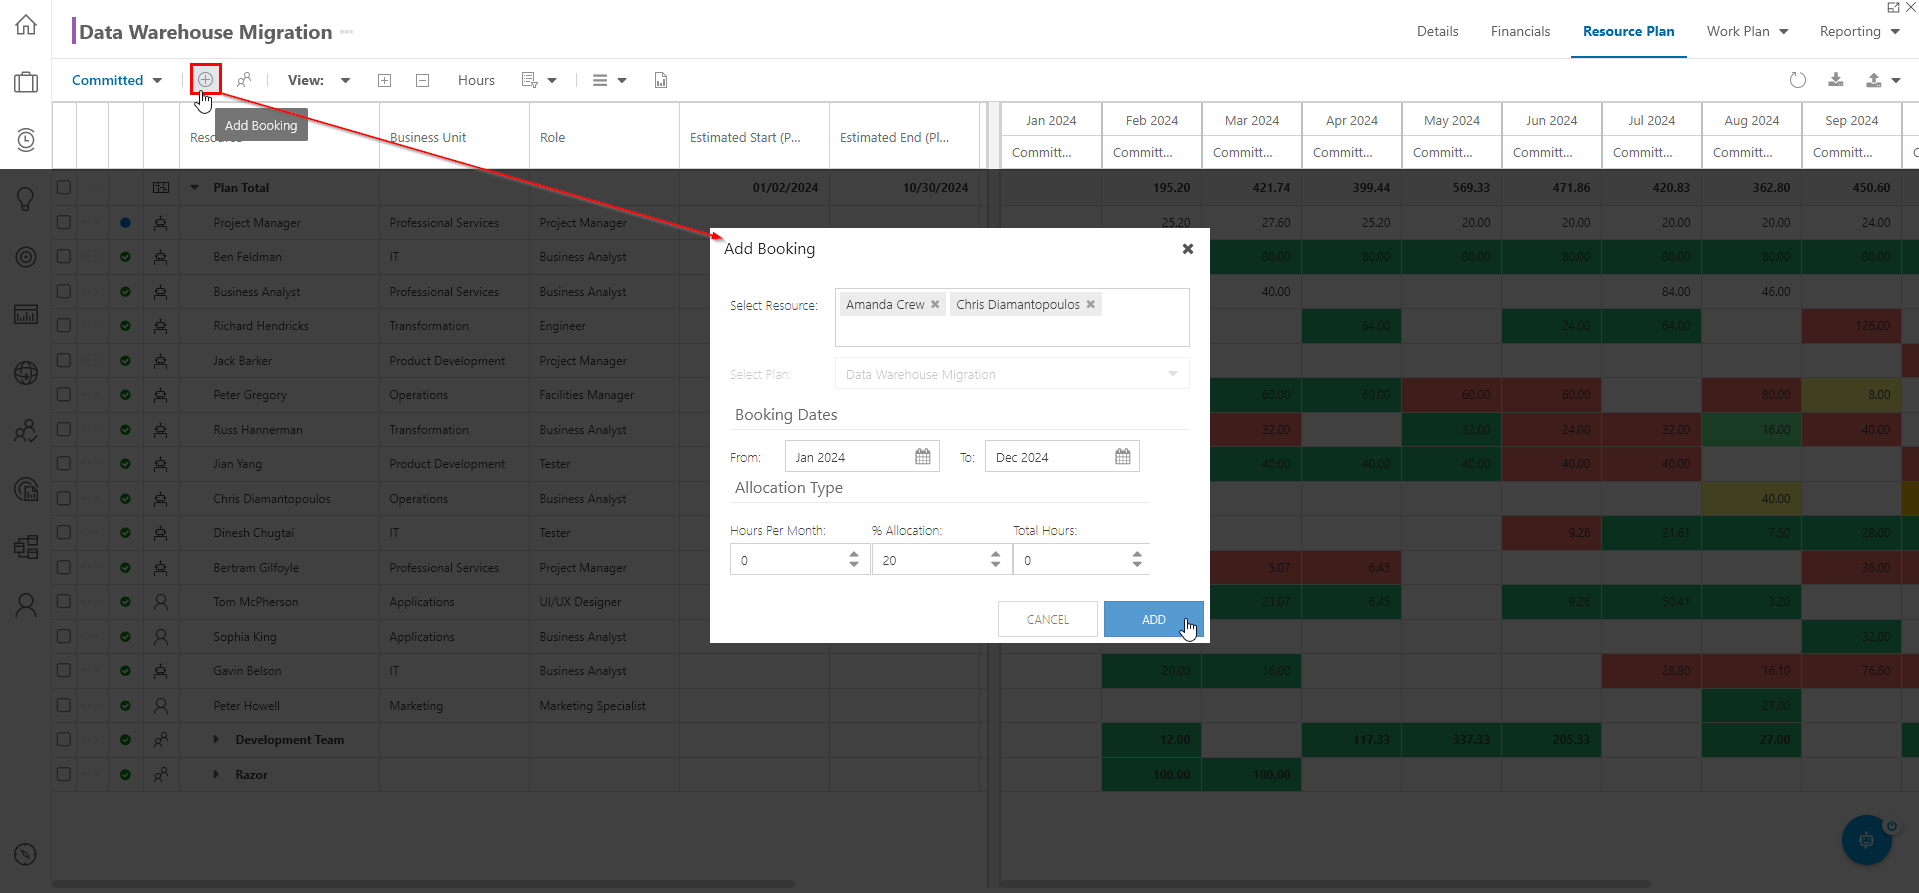Close the Add Booking dialog
The height and width of the screenshot is (893, 1919).
[x=1188, y=249]
